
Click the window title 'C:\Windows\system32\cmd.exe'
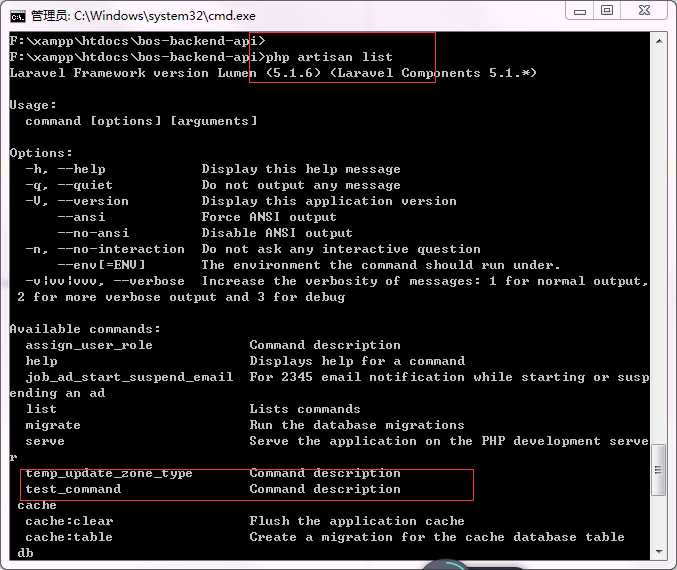pyautogui.click(x=165, y=16)
